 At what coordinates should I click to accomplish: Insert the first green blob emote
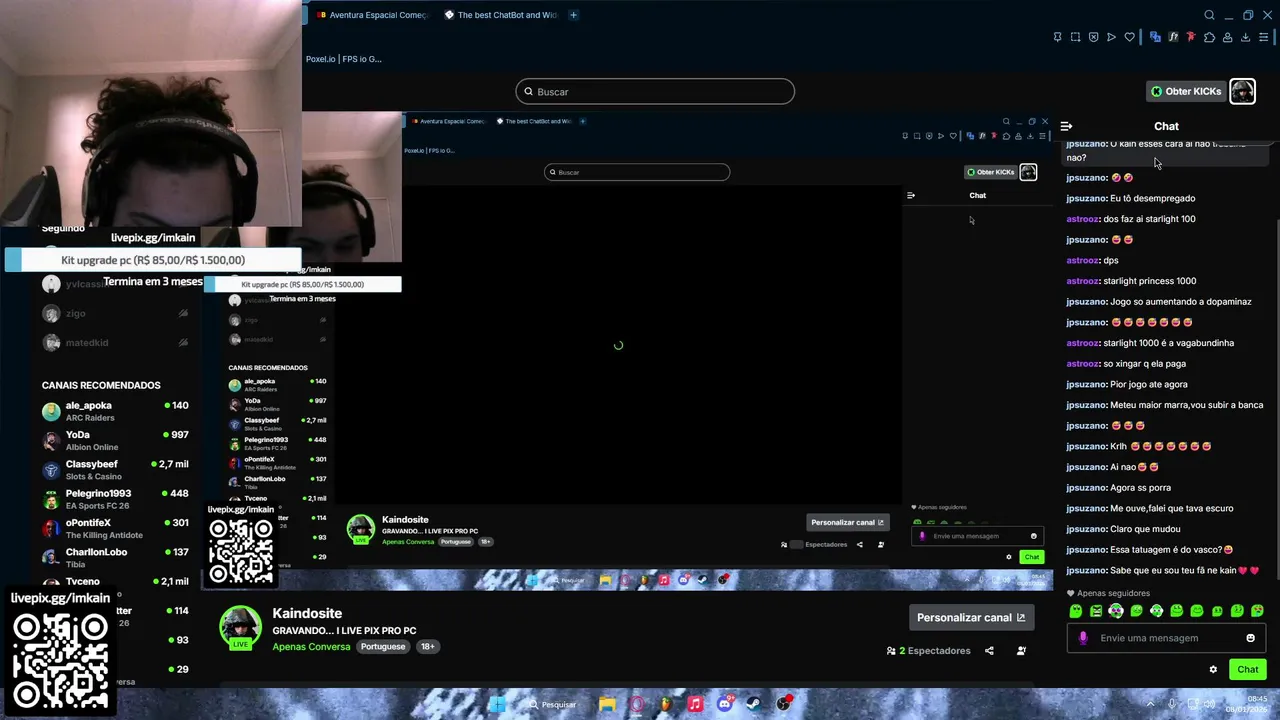[x=1076, y=611]
